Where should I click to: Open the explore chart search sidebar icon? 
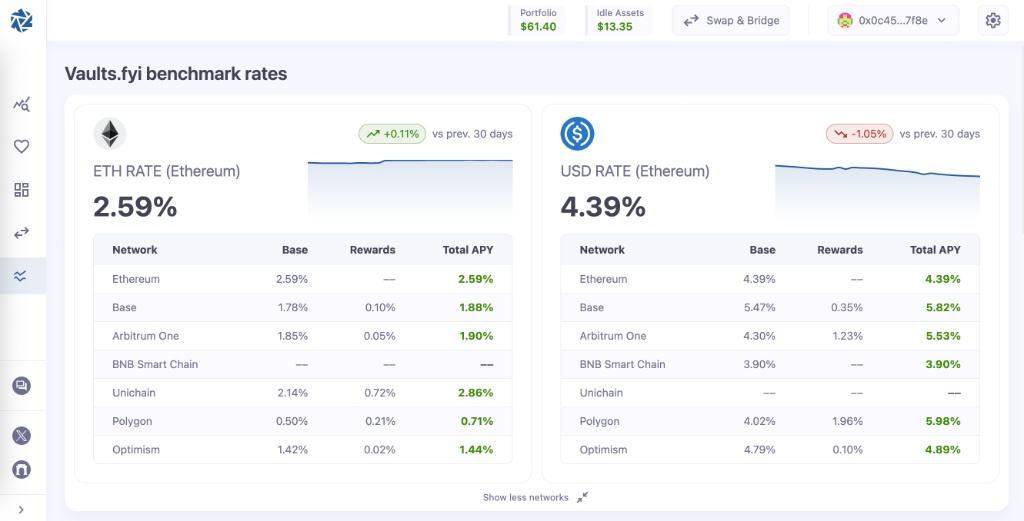click(x=21, y=104)
